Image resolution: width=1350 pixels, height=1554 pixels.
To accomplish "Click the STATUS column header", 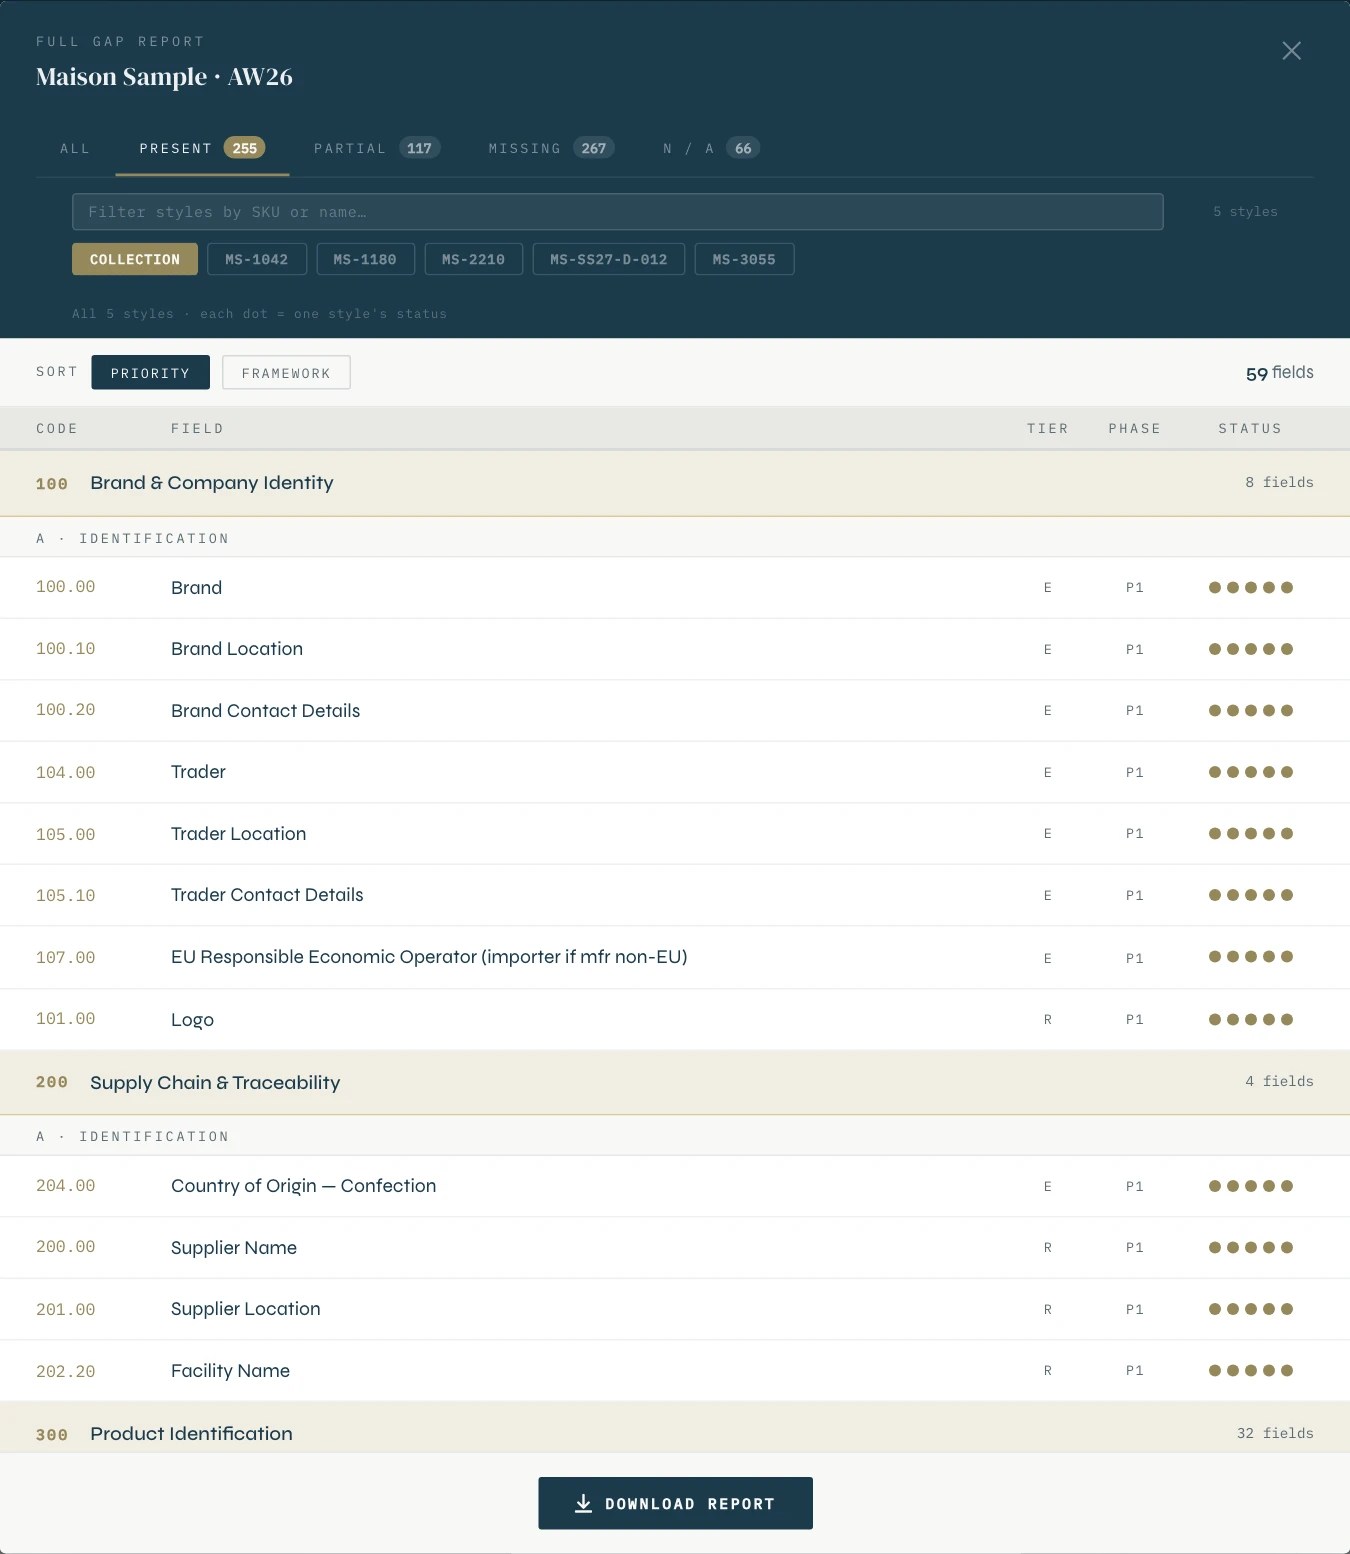I will [1250, 429].
